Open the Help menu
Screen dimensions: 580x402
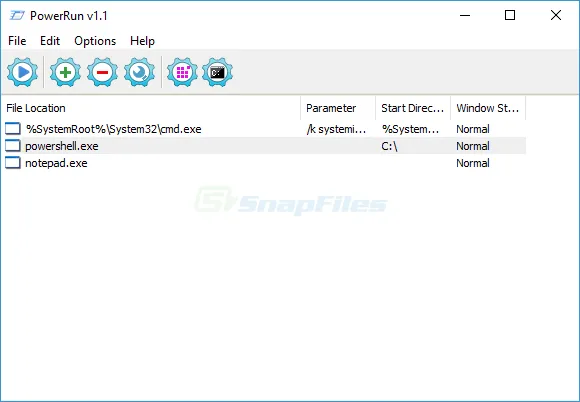coord(142,41)
